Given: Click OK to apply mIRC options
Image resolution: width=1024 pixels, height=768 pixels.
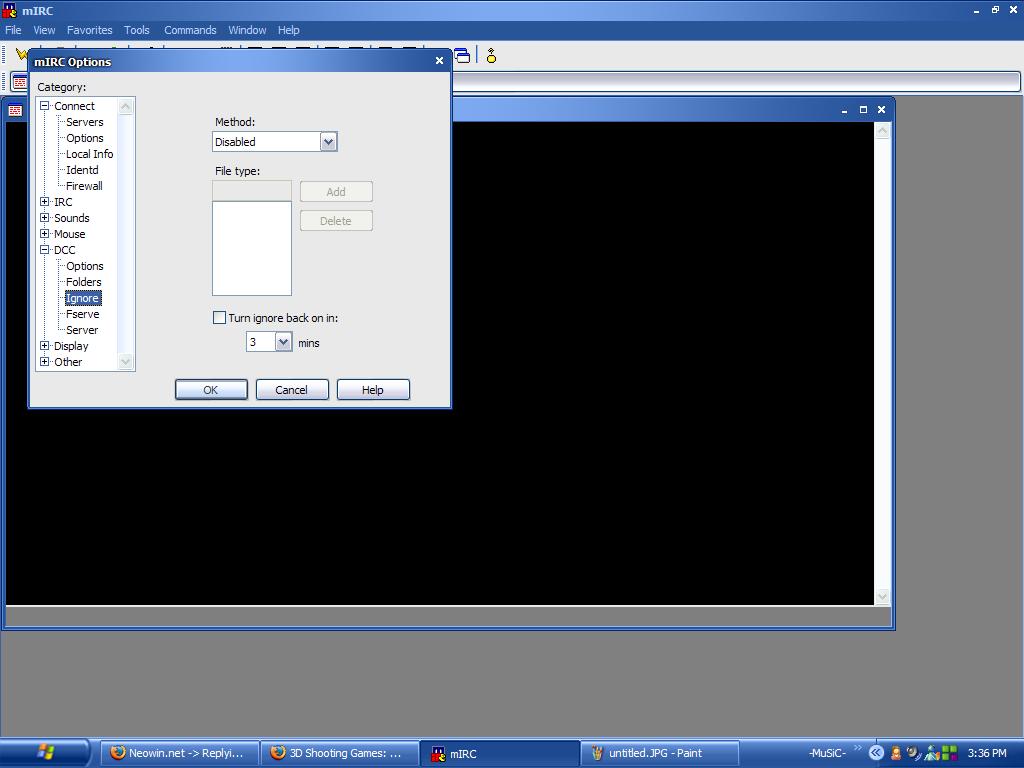Looking at the screenshot, I should point(211,389).
